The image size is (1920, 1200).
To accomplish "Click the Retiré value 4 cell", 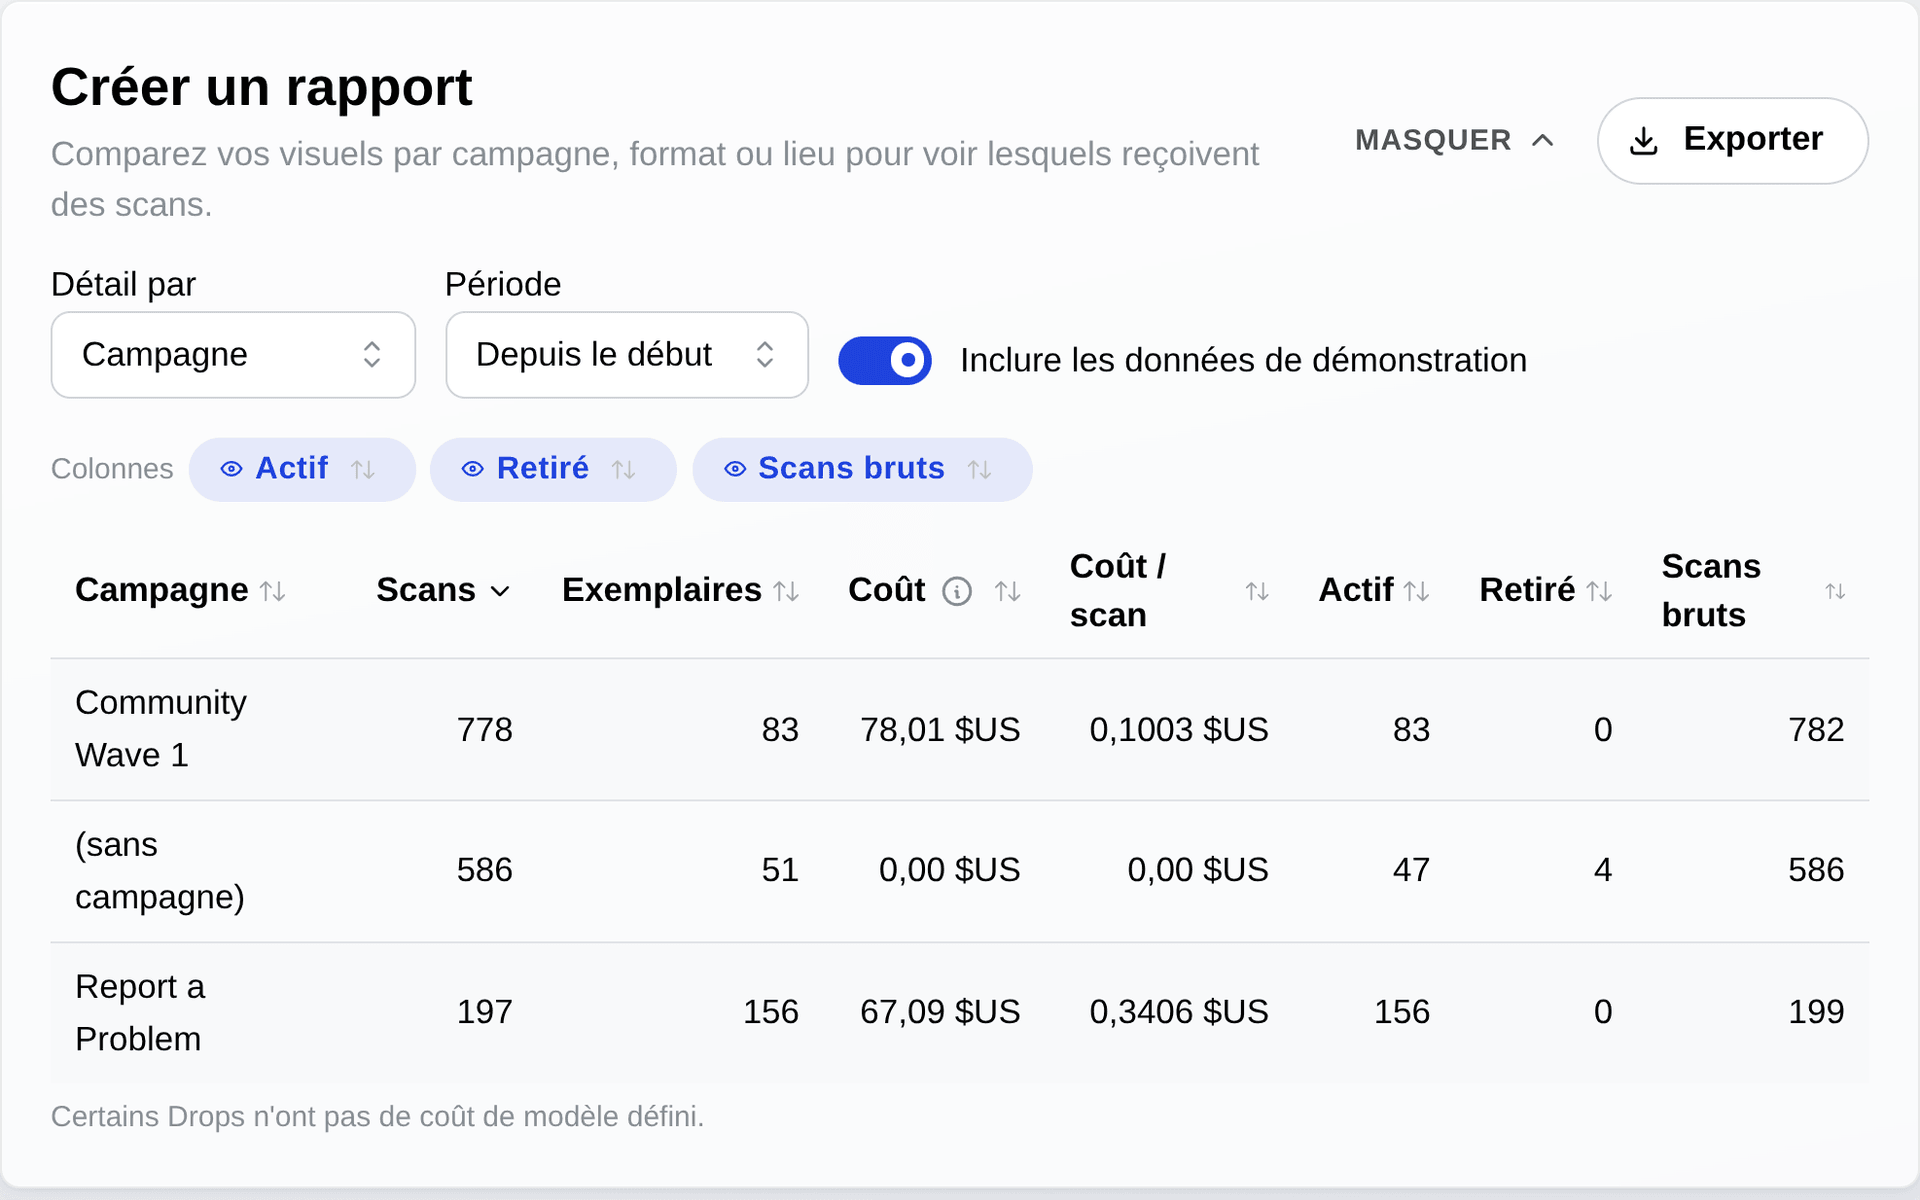I will (x=1603, y=870).
